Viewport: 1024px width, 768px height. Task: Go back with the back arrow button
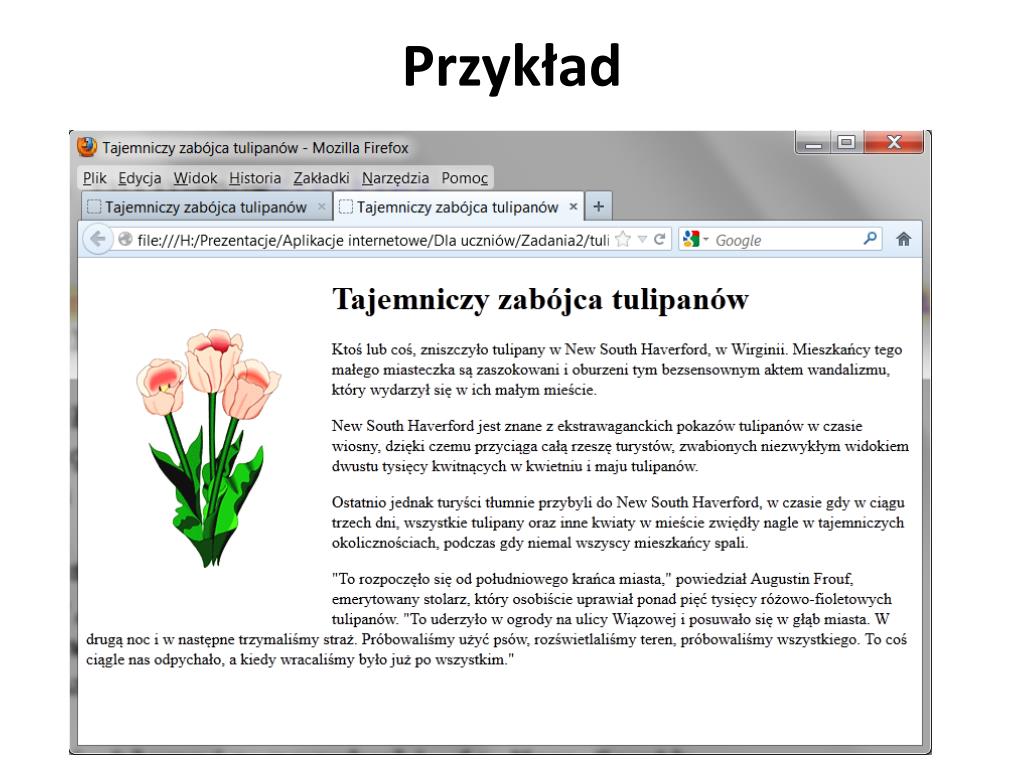pos(98,239)
